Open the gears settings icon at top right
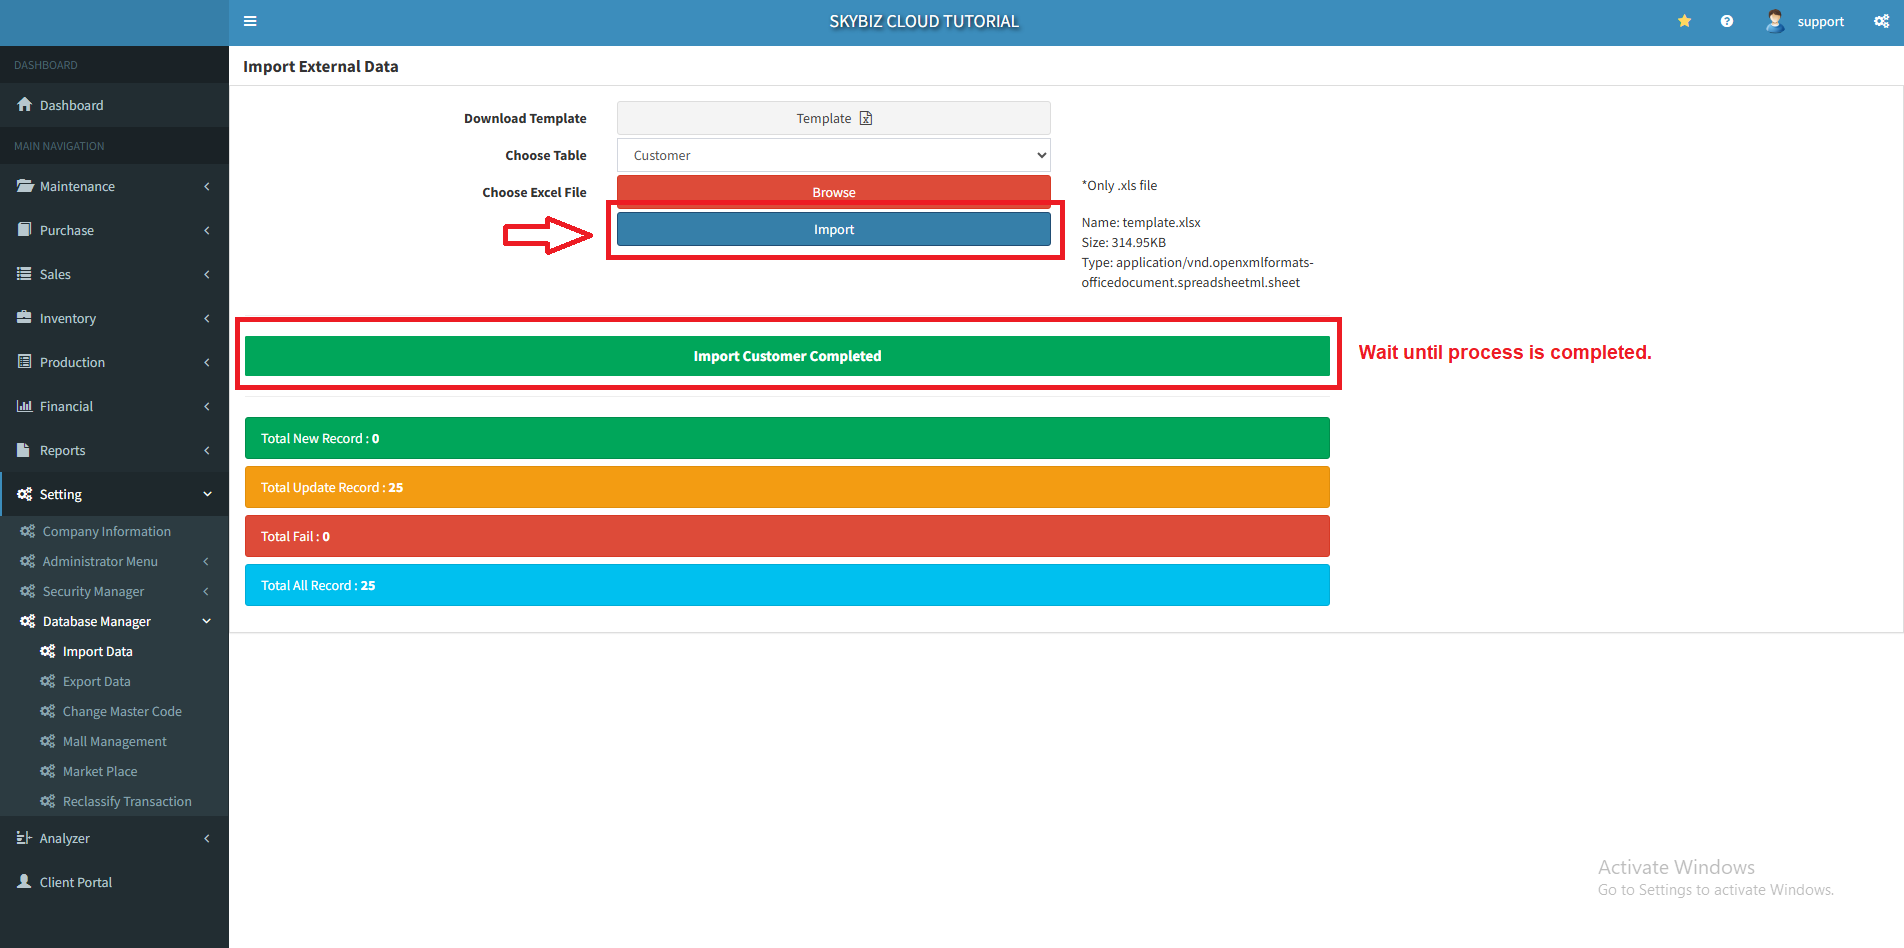 [1881, 21]
